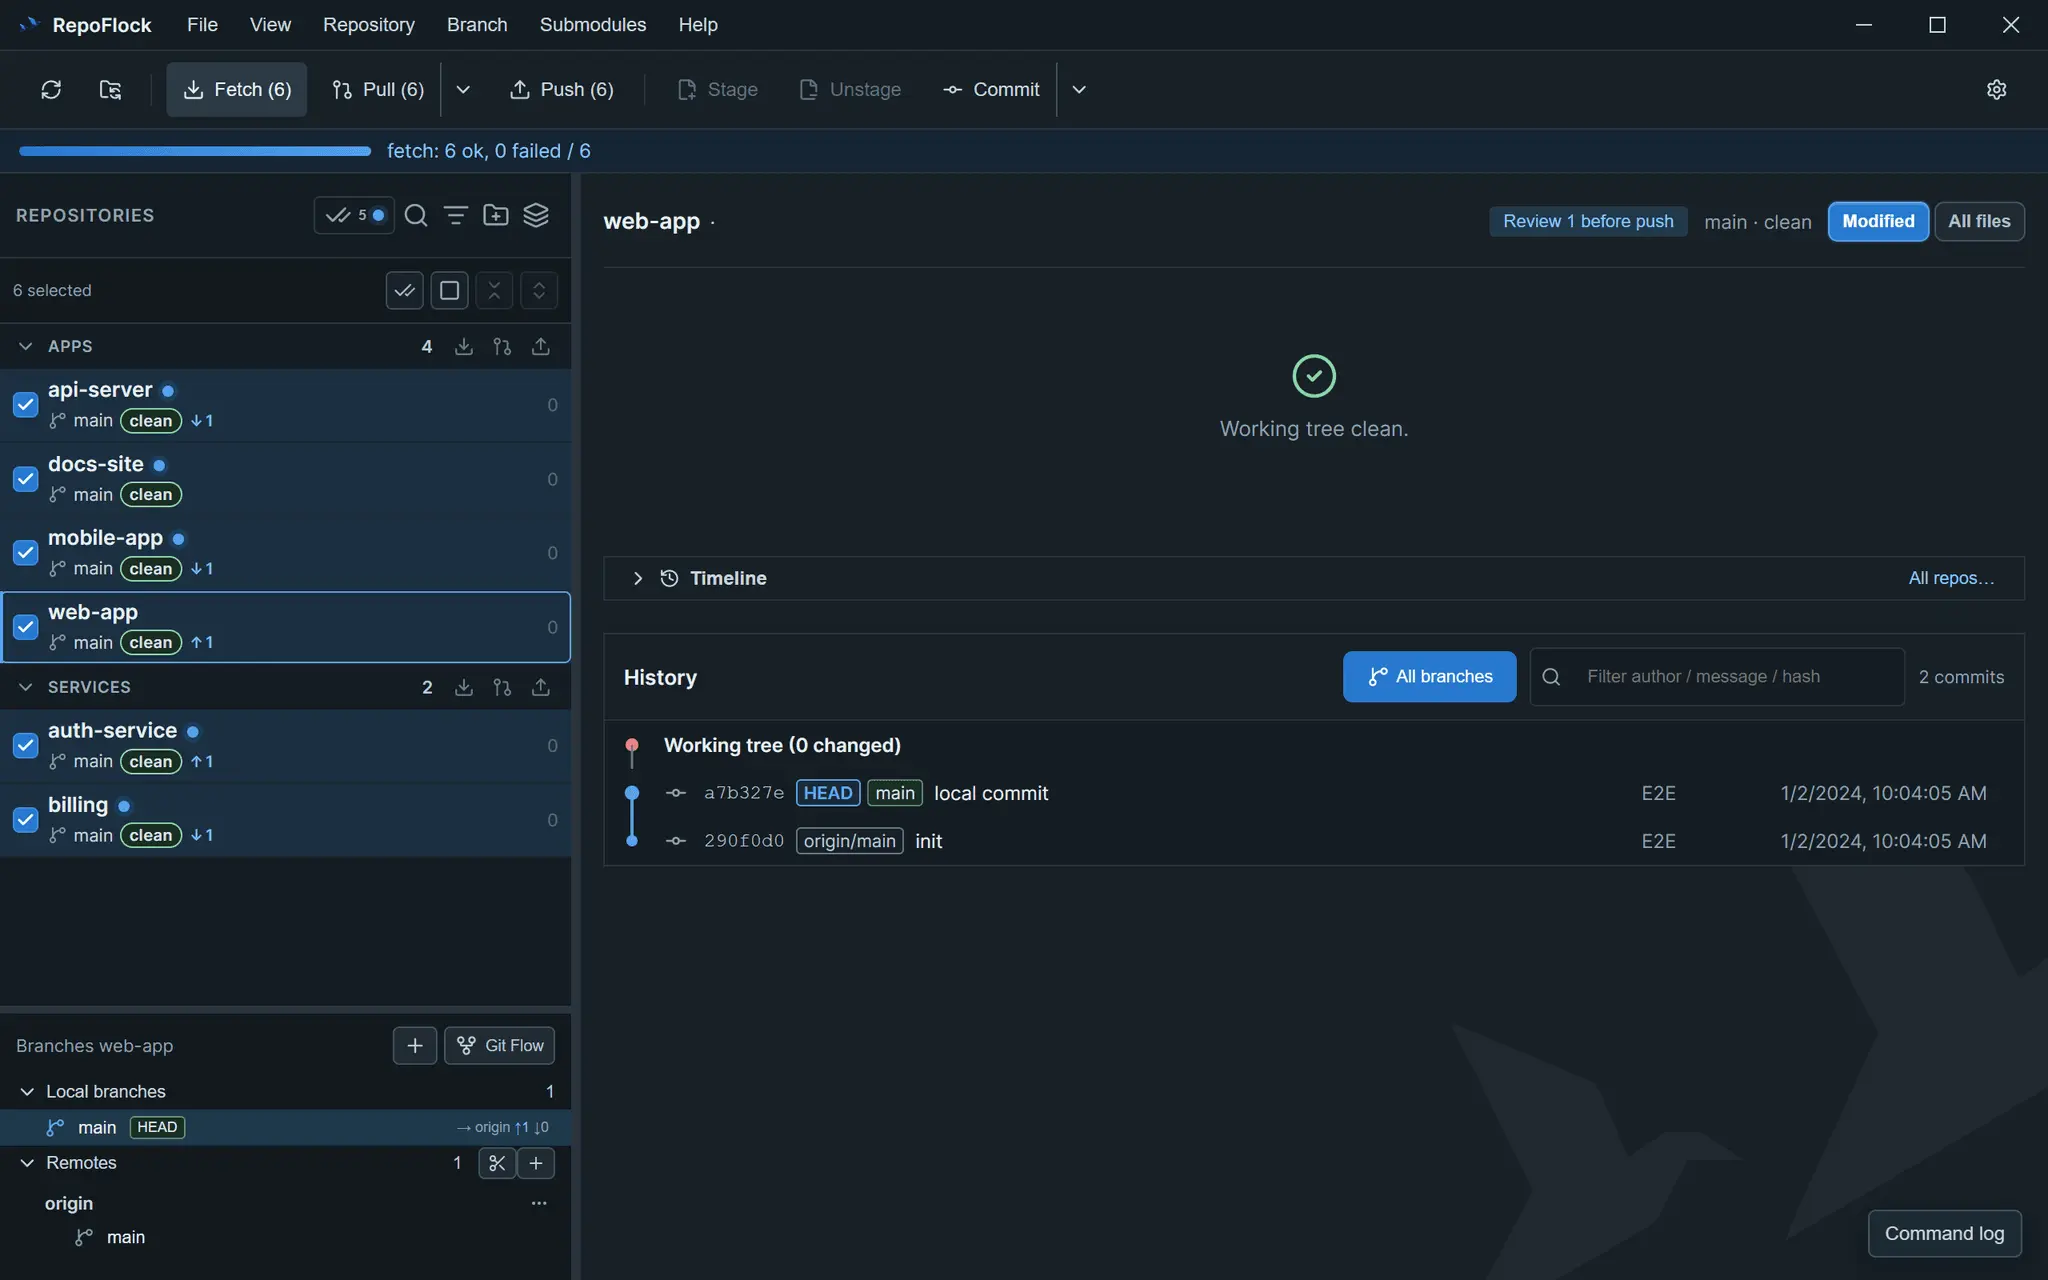Image resolution: width=2048 pixels, height=1280 pixels.
Task: Open the Submodules menu
Action: [x=592, y=25]
